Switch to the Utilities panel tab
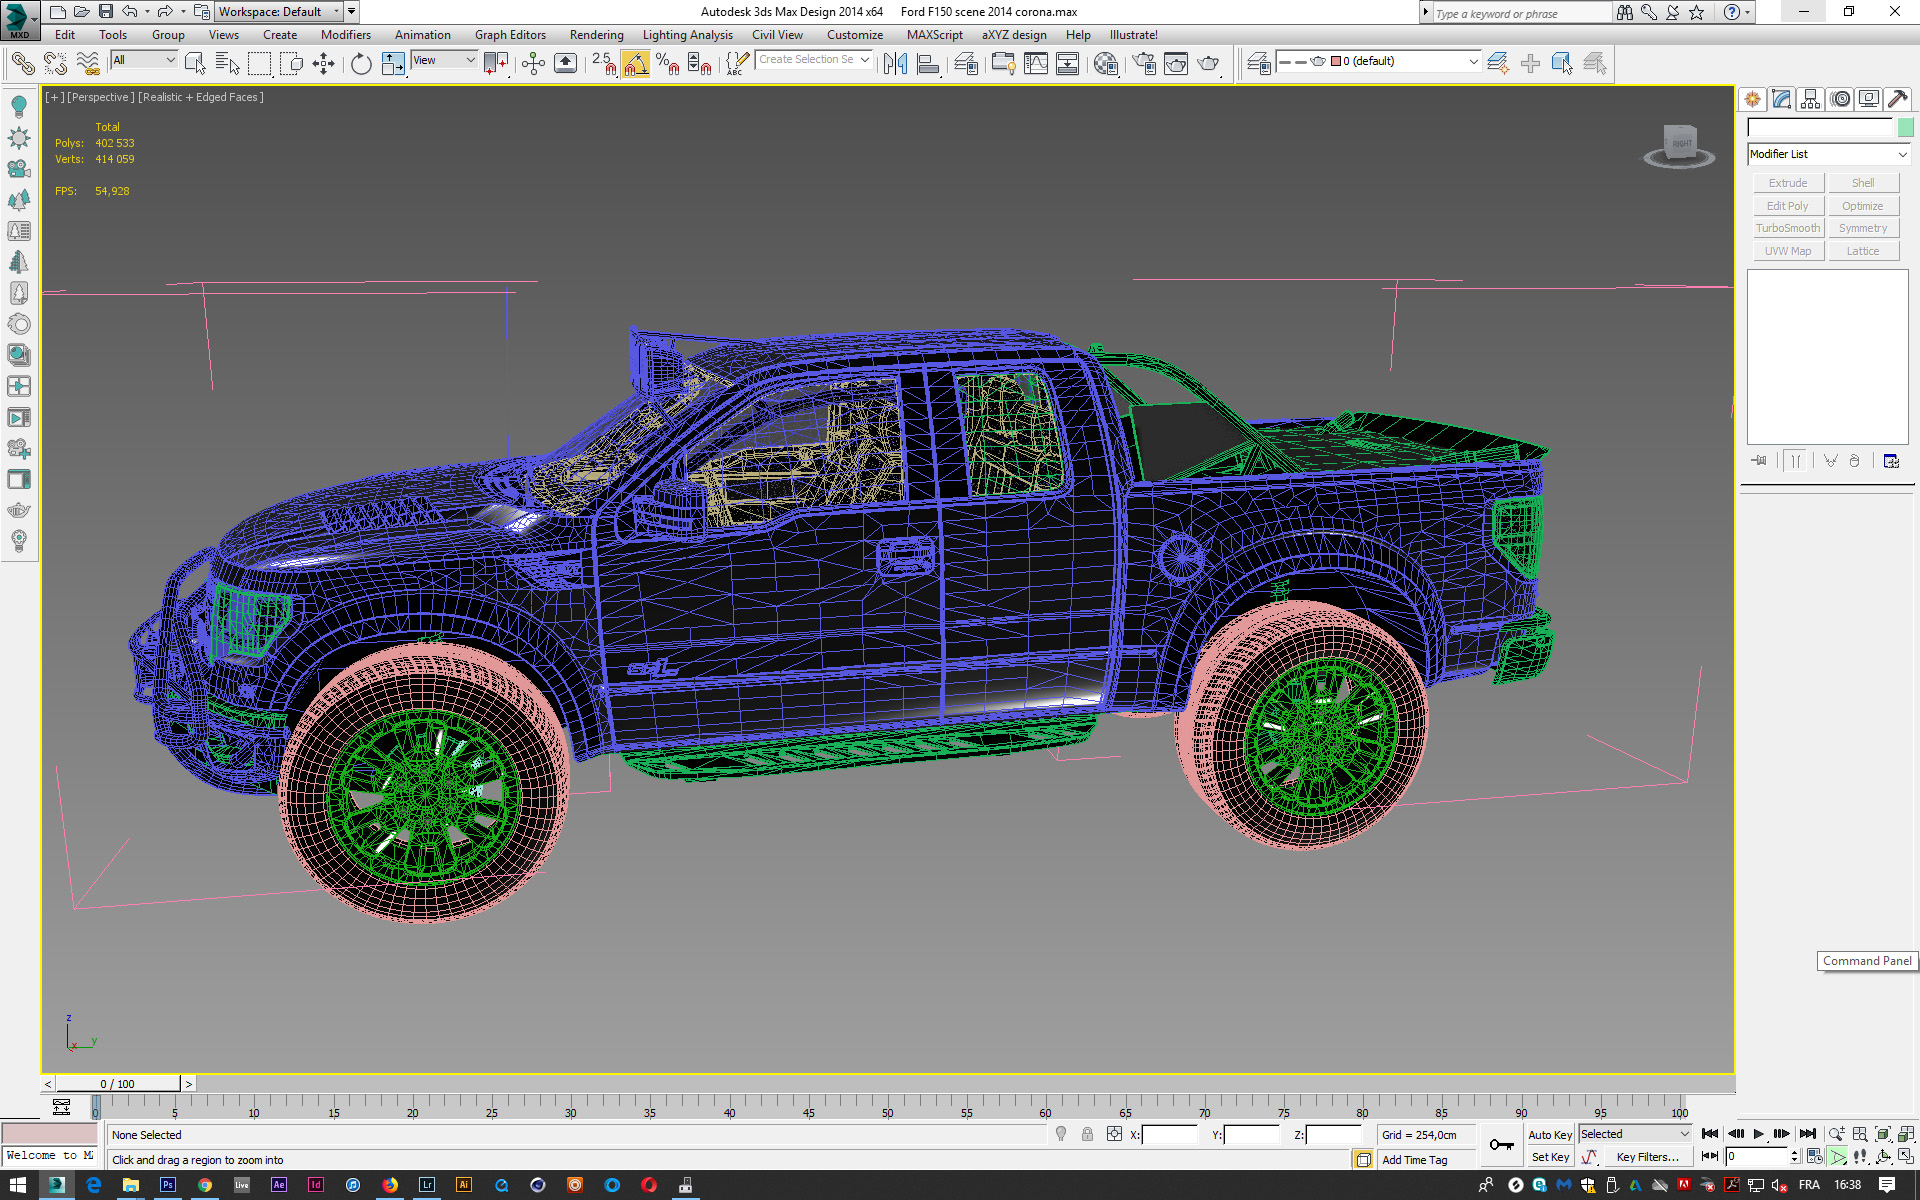This screenshot has height=1200, width=1920. (x=1898, y=99)
